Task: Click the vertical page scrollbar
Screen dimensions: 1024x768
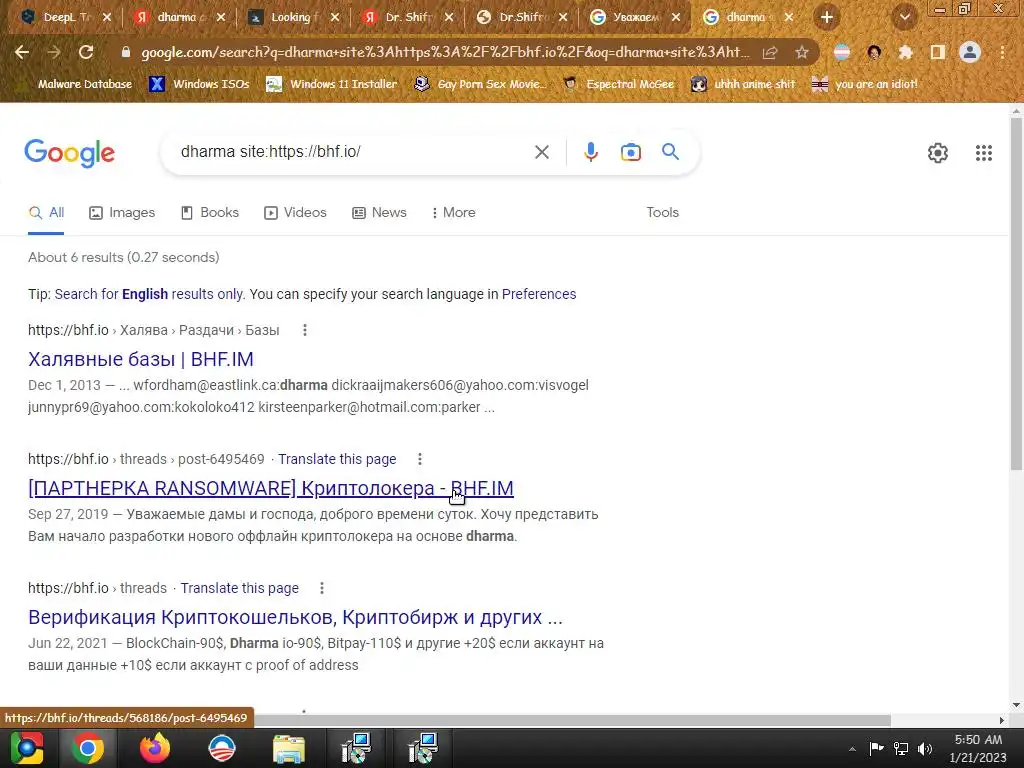Action: pos(1016,294)
